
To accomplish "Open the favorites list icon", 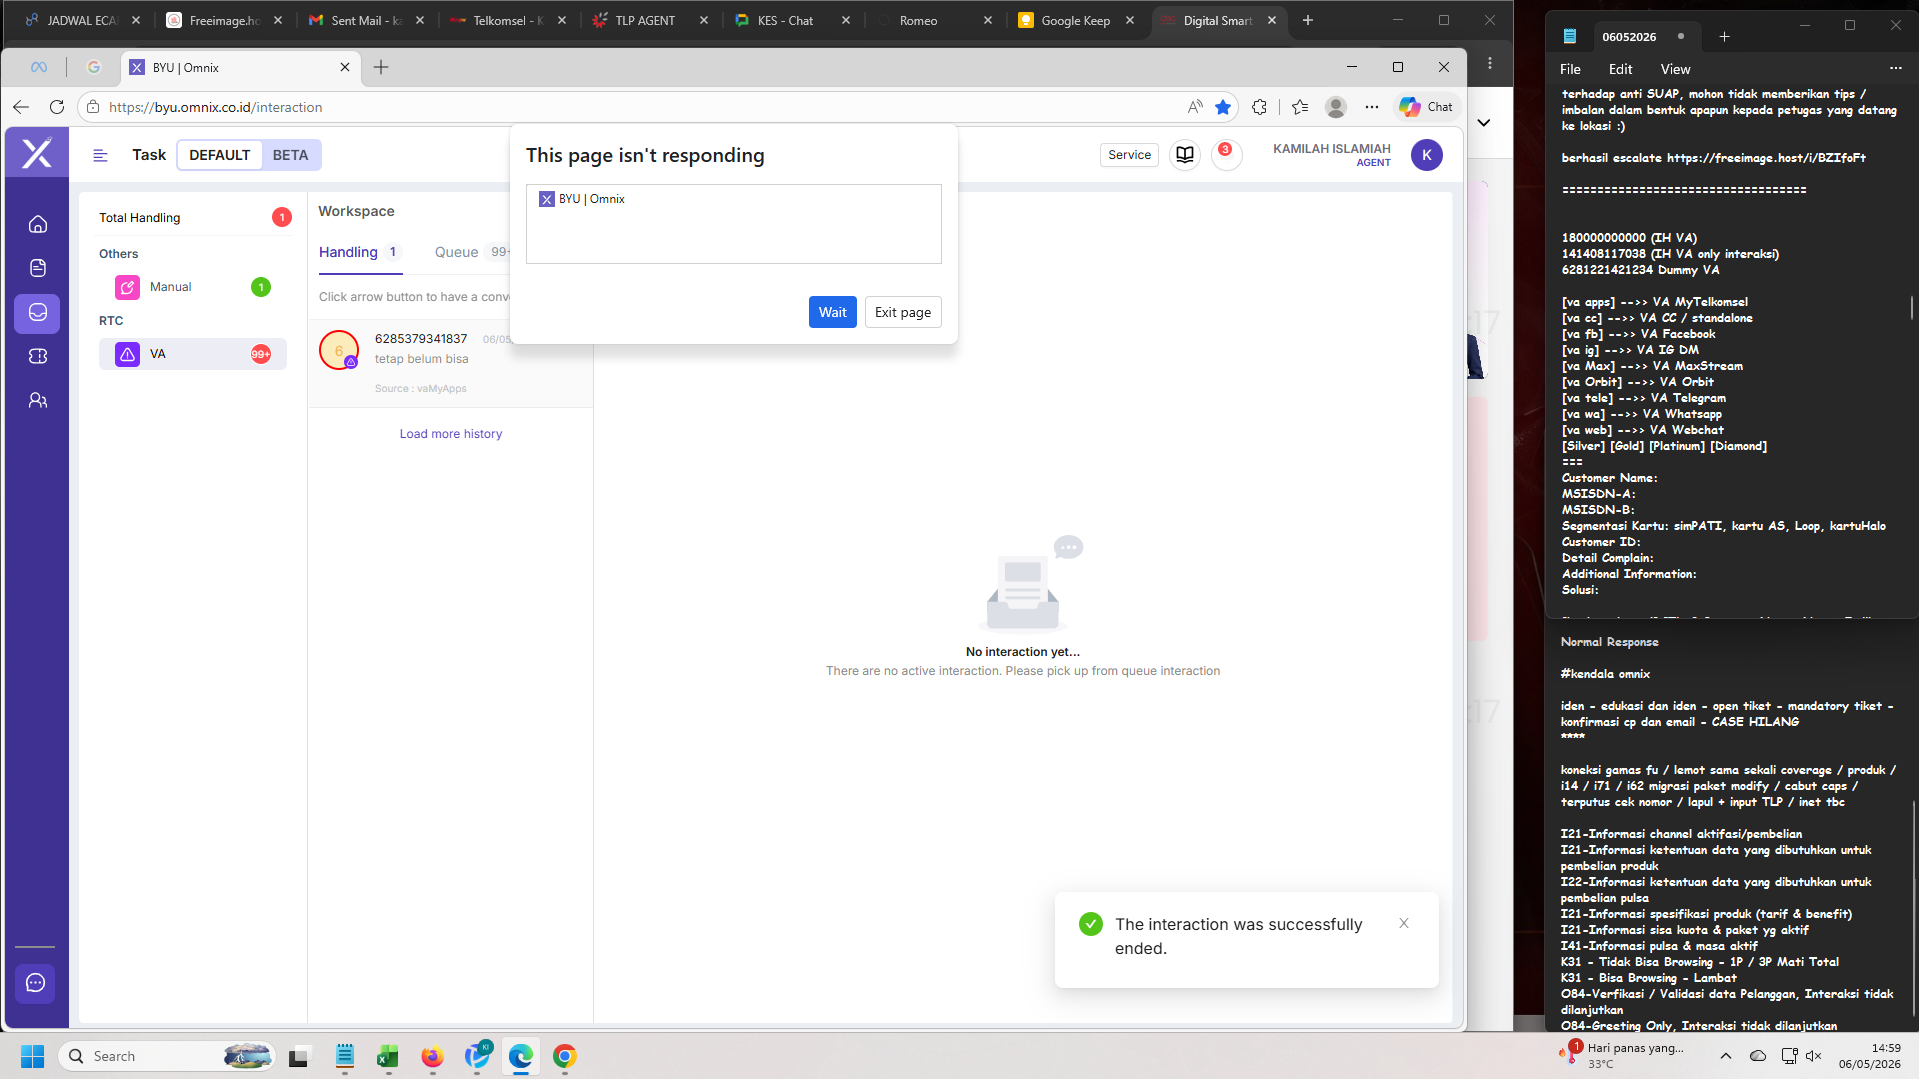I will point(1300,107).
